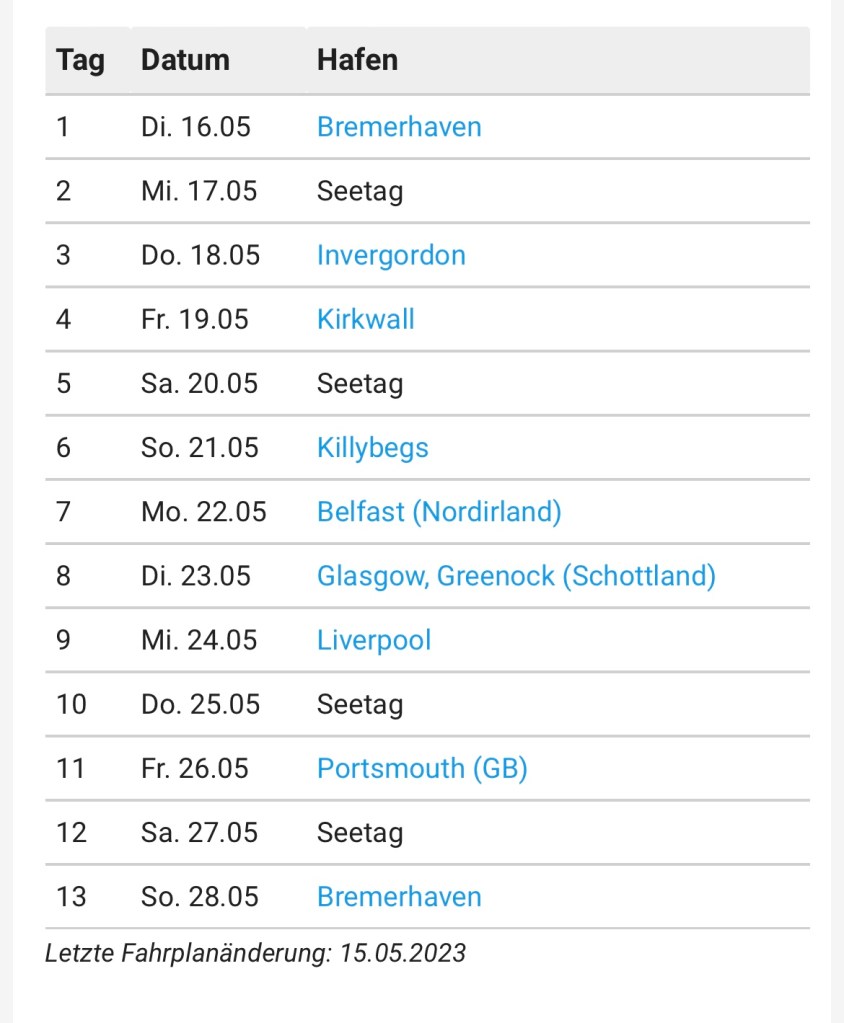This screenshot has width=844, height=1023.
Task: Open Belfast (Nordirland) port details
Action: coord(439,512)
